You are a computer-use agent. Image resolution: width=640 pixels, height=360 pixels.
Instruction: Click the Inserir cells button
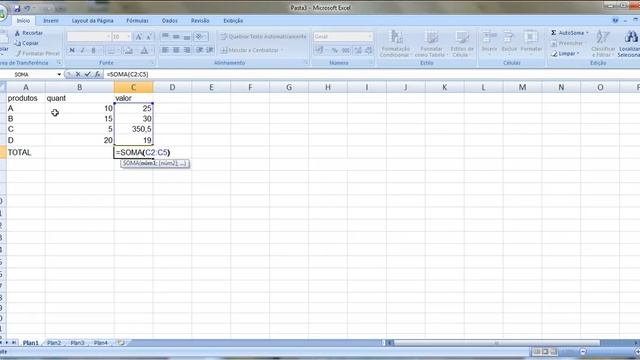pos(489,42)
